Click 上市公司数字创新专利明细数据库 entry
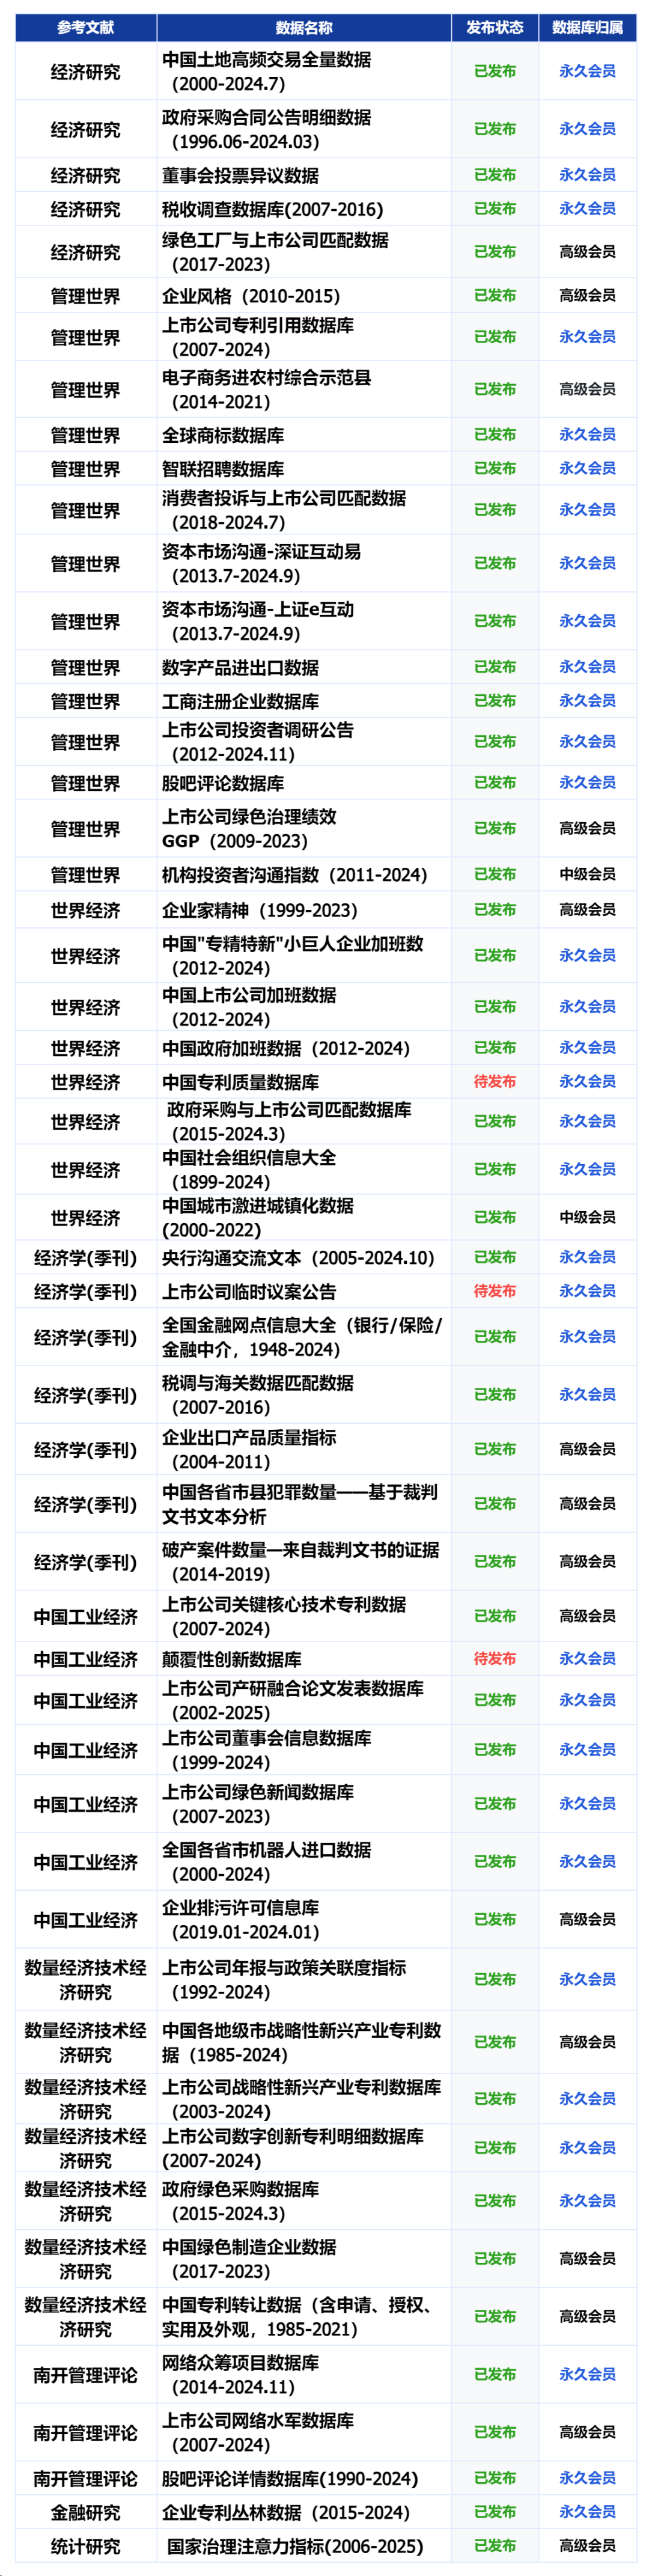The image size is (649, 2576). click(x=293, y=2148)
